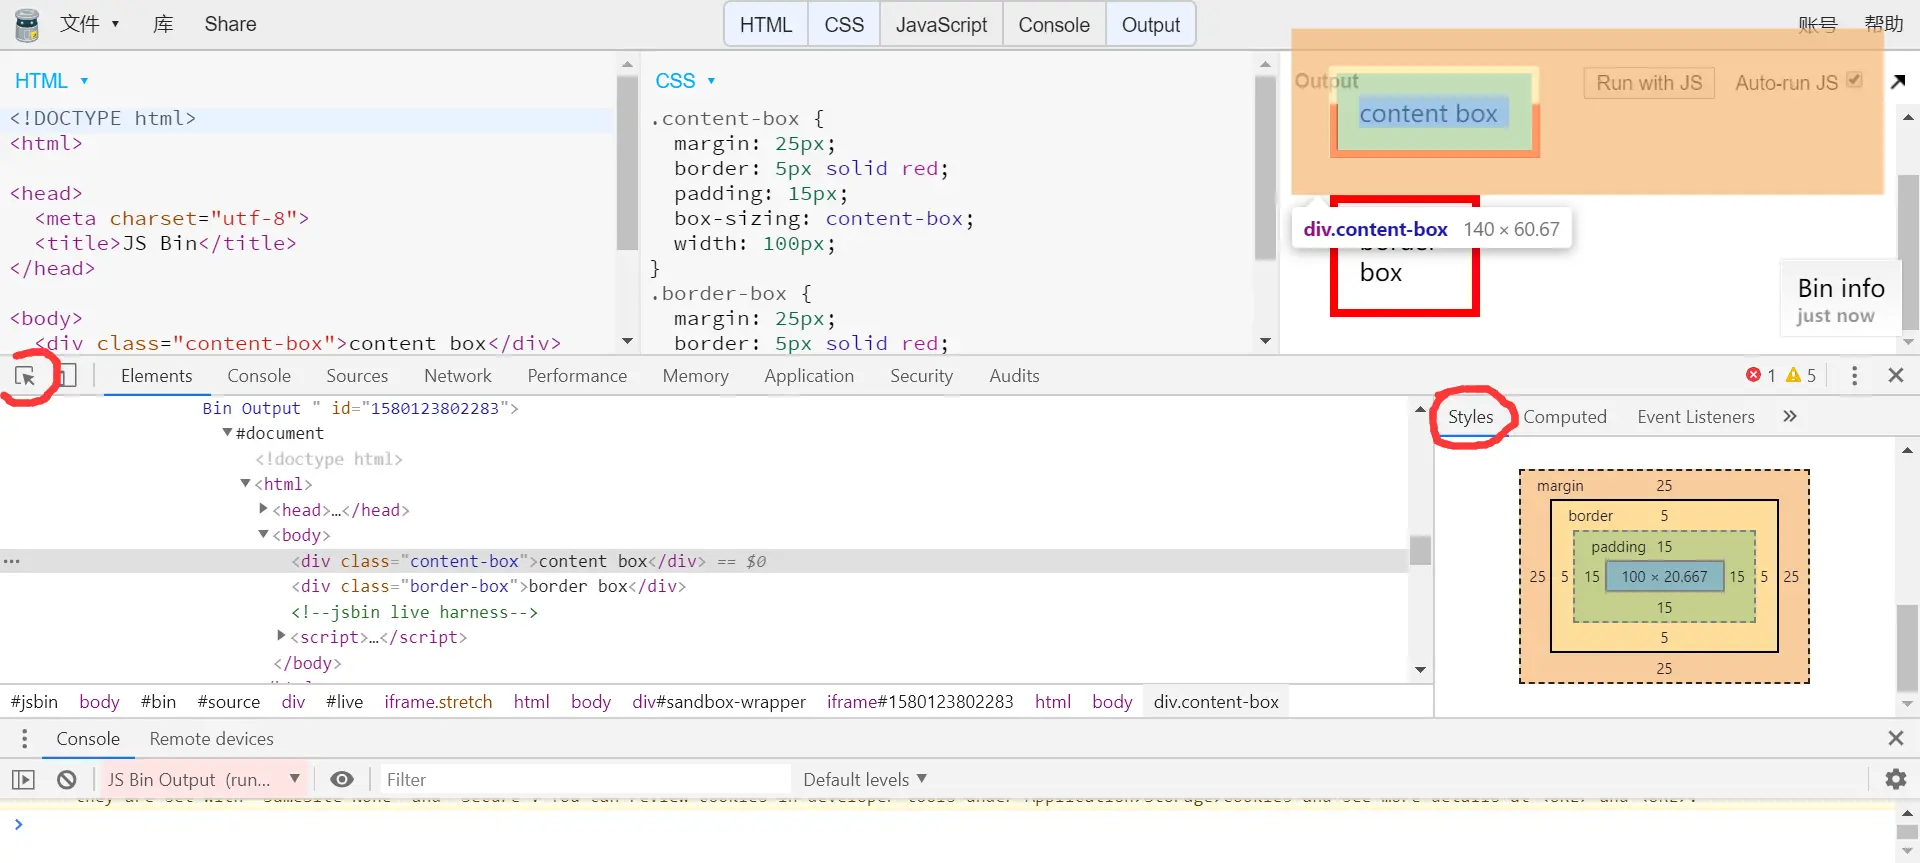Click iframe.stretch in the breadcrumb bar

438,702
